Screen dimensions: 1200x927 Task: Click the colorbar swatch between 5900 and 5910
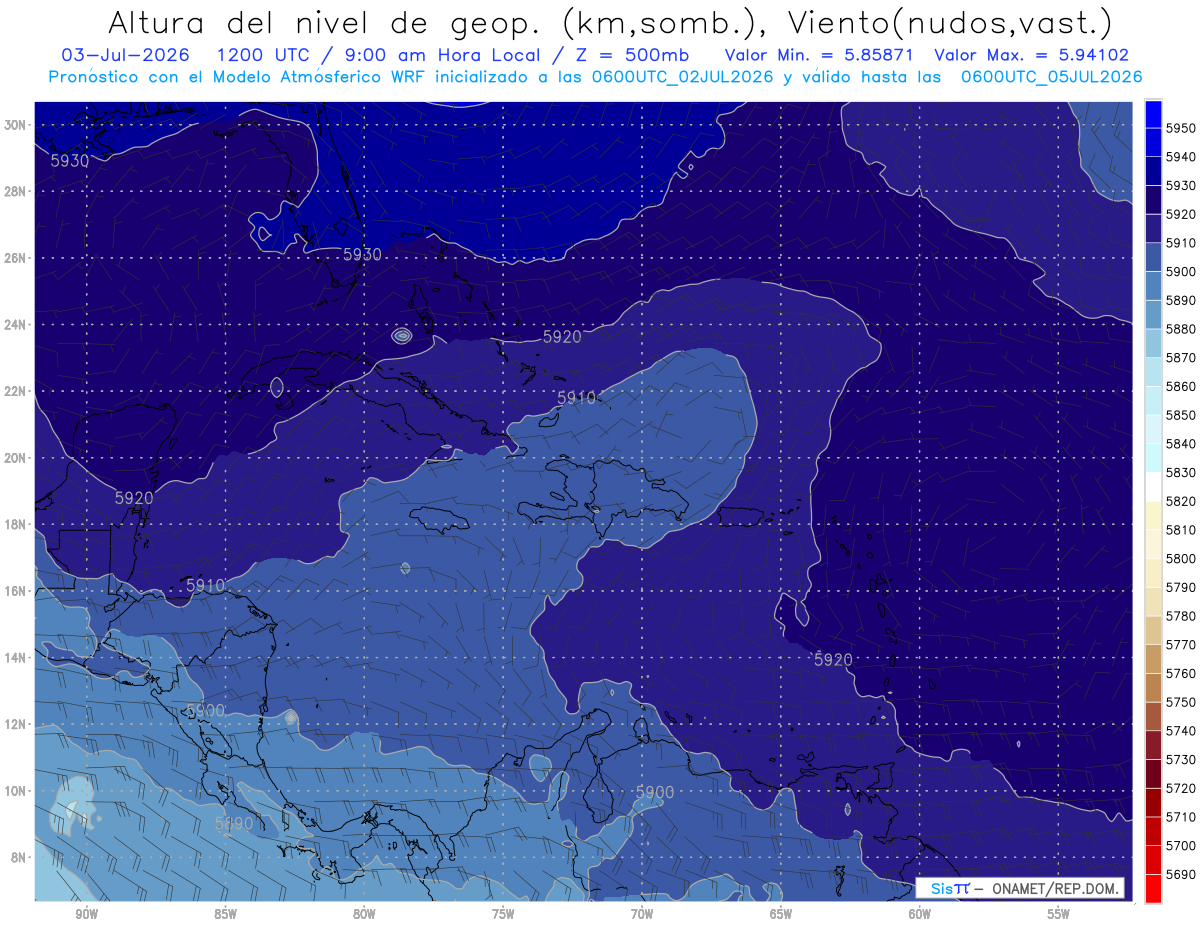pyautogui.click(x=1153, y=257)
